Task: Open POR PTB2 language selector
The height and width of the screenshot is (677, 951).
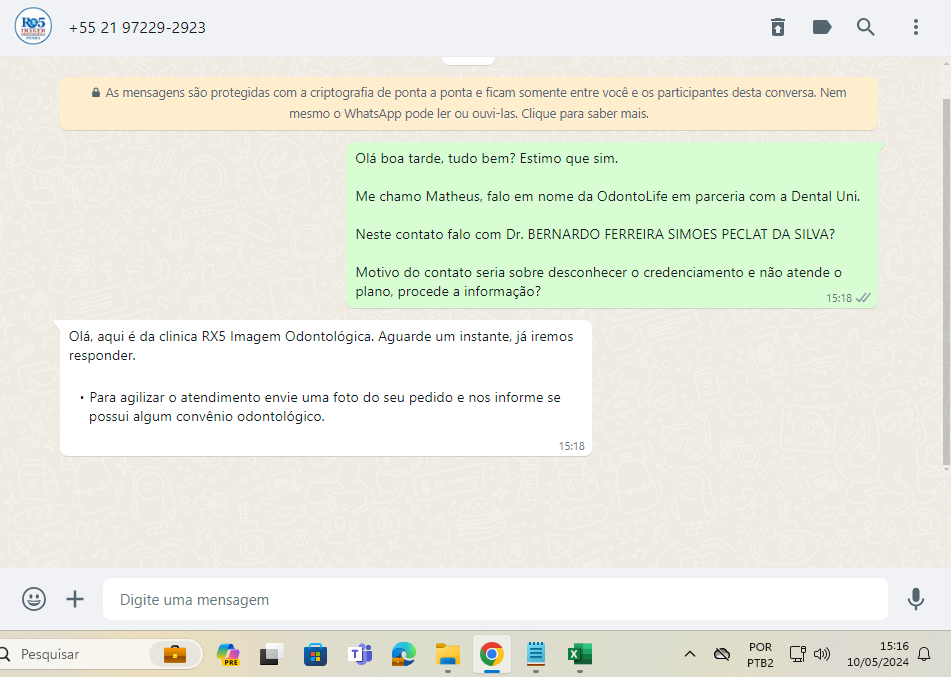Action: tap(761, 655)
